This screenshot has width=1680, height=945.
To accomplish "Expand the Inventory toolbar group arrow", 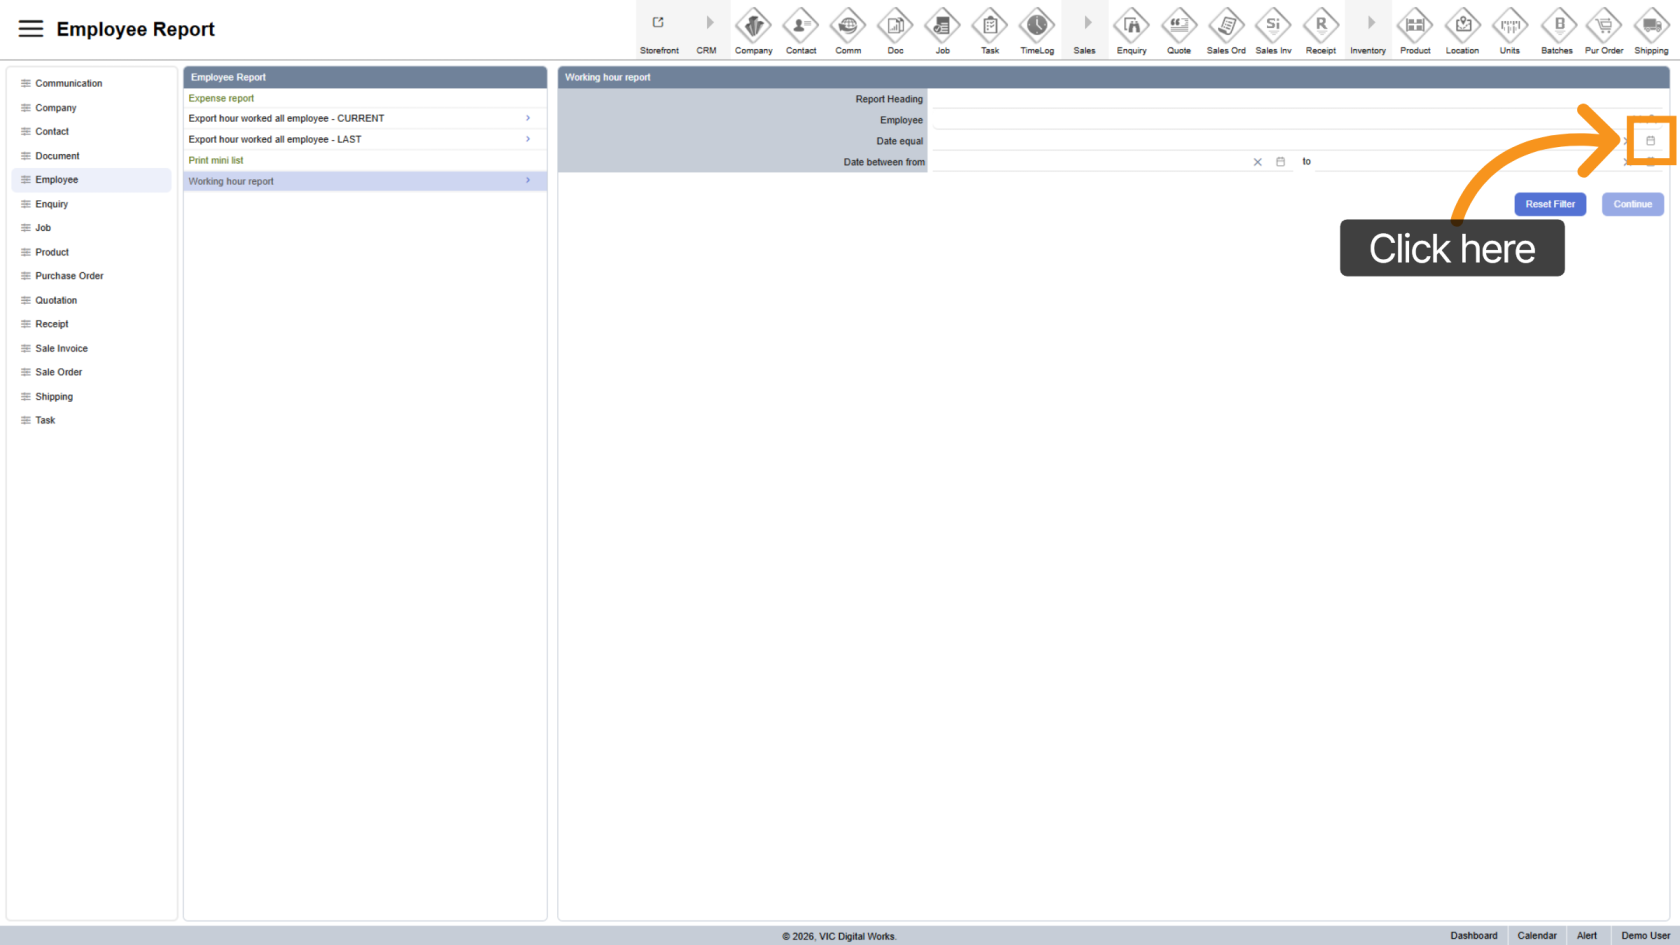I will coord(1370,24).
